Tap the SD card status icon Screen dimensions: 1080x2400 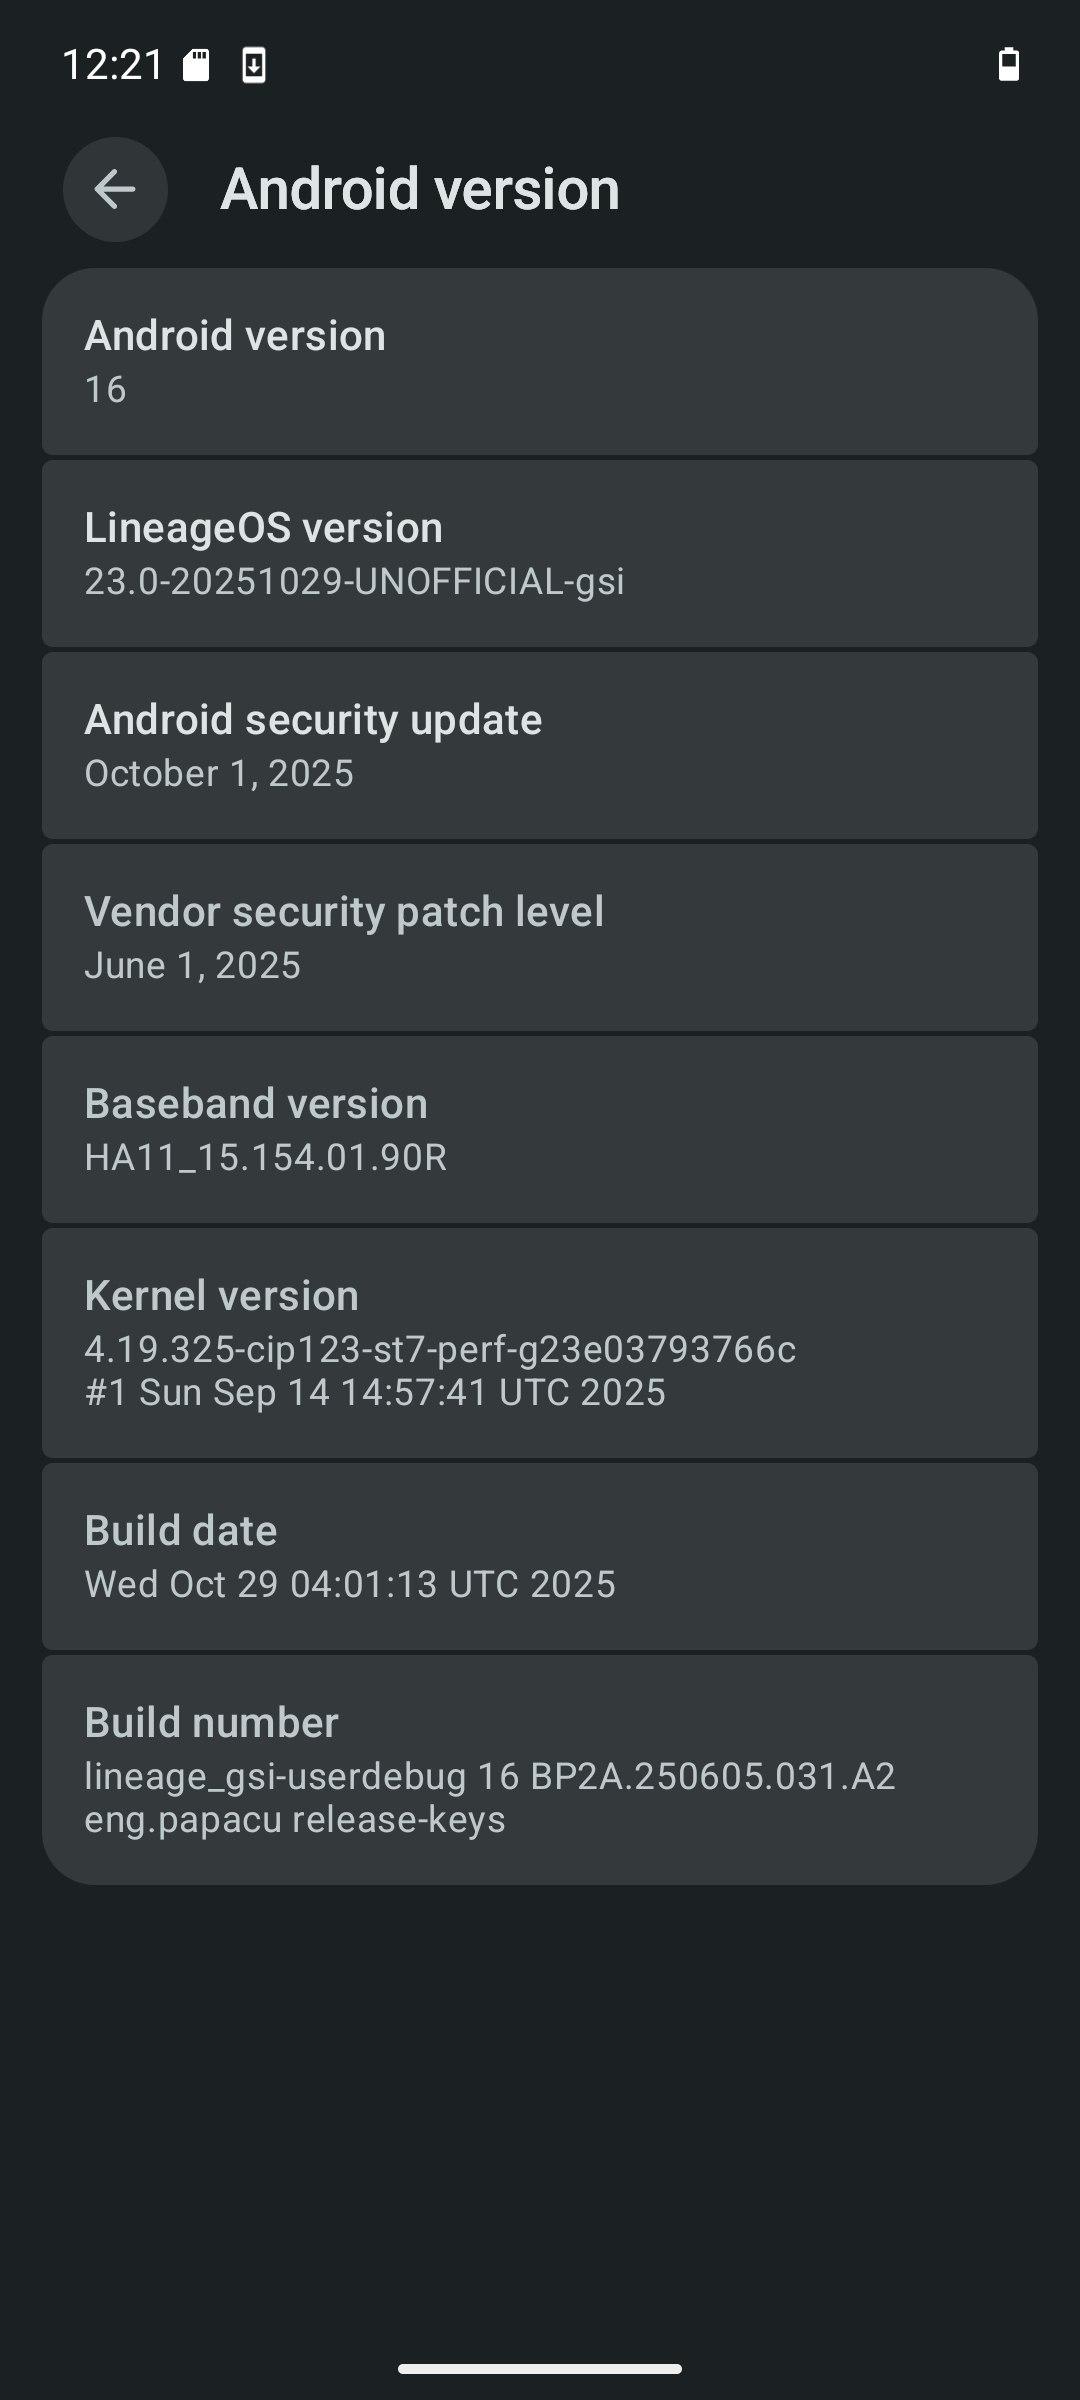pyautogui.click(x=196, y=65)
